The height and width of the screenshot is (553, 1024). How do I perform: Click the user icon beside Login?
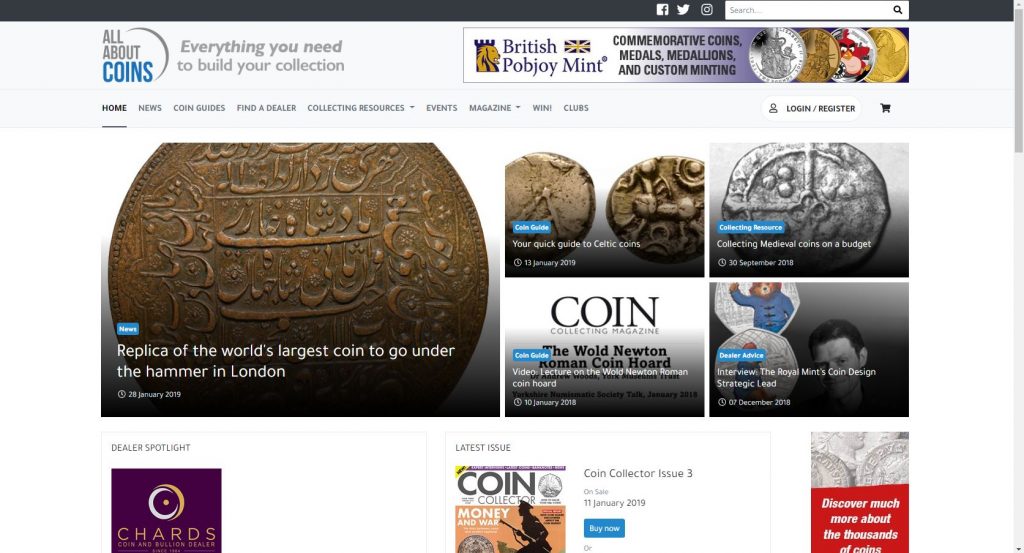coord(773,108)
